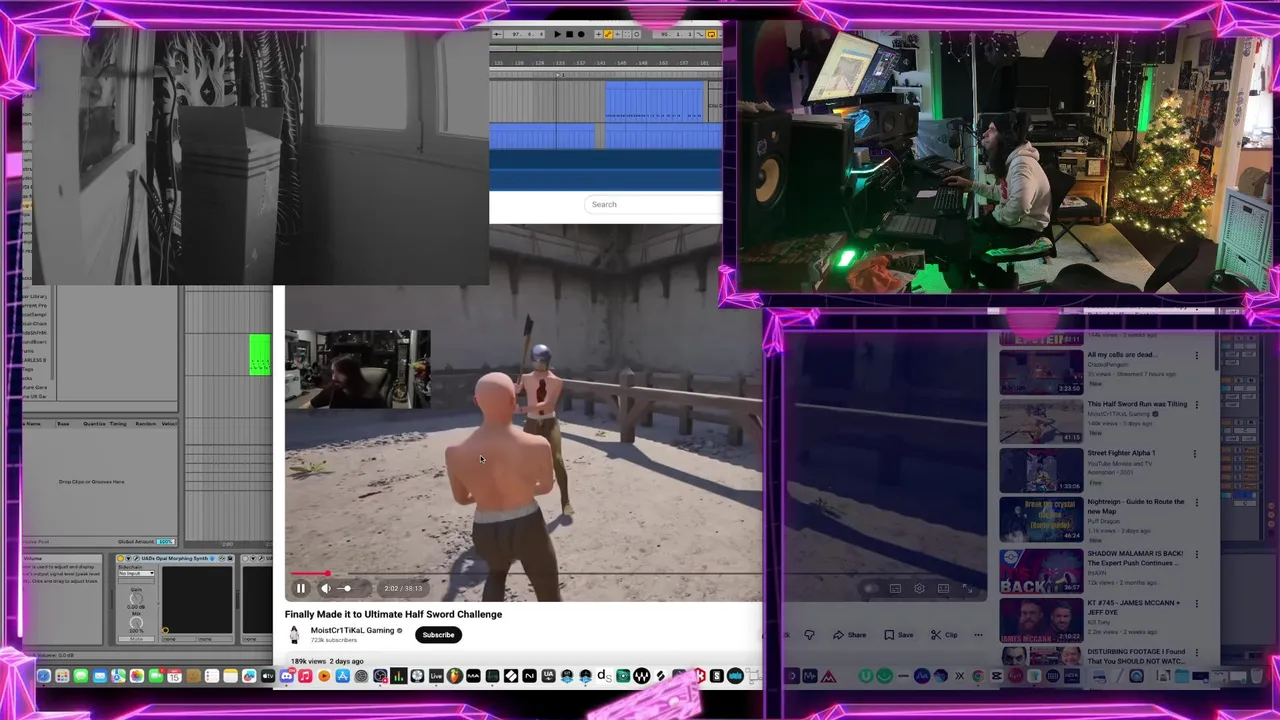This screenshot has width=1280, height=720.
Task: Open Photos from the Dock
Action: coord(137,677)
